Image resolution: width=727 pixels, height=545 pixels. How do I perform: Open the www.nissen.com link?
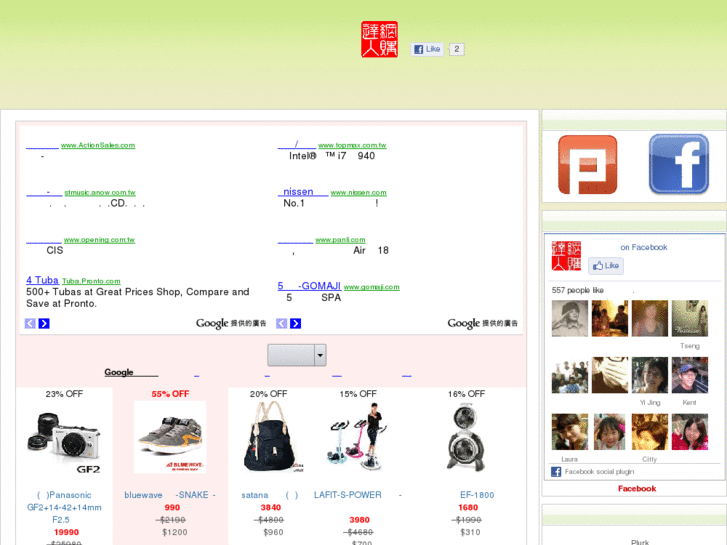point(358,192)
